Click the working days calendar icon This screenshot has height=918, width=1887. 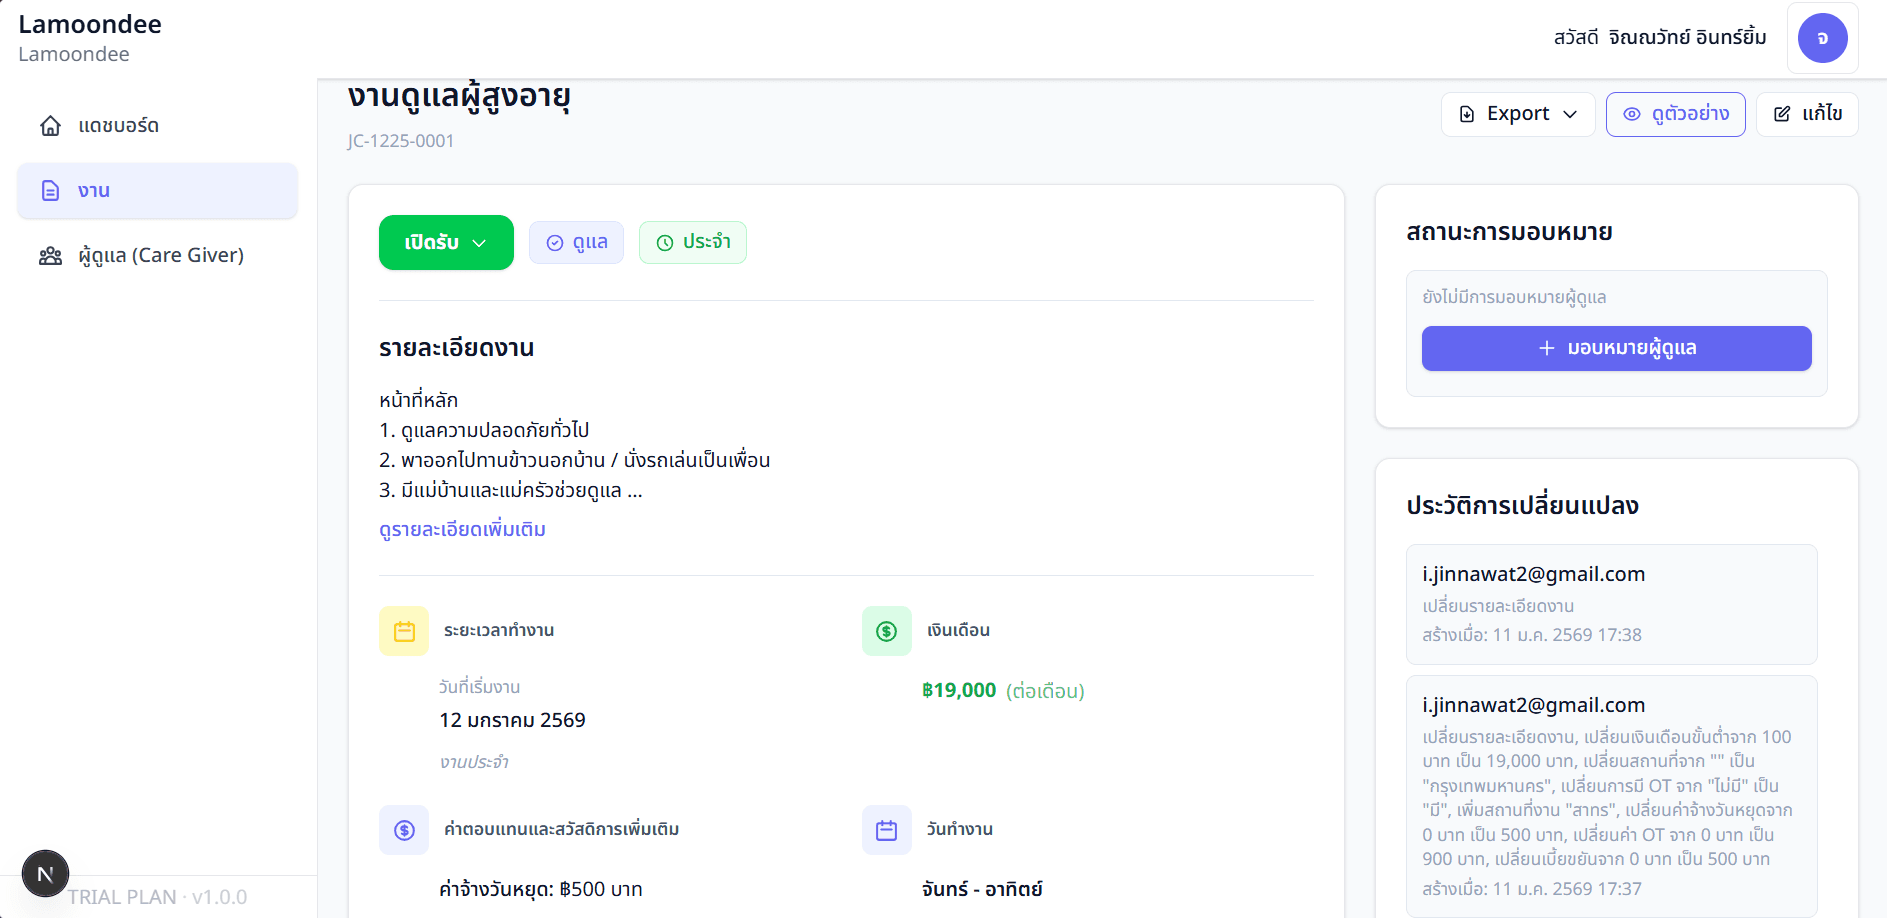[x=886, y=830]
